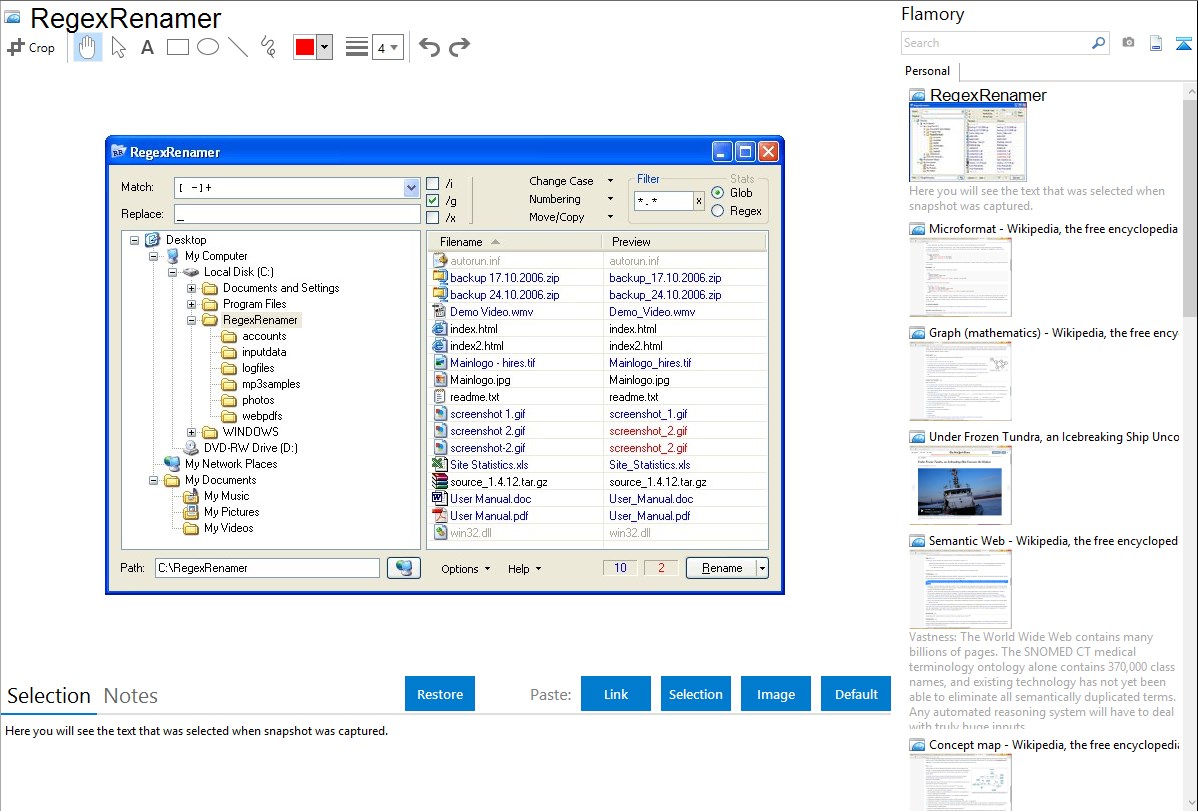This screenshot has height=811, width=1198.
Task: Open the Move/Copy menu
Action: [571, 217]
